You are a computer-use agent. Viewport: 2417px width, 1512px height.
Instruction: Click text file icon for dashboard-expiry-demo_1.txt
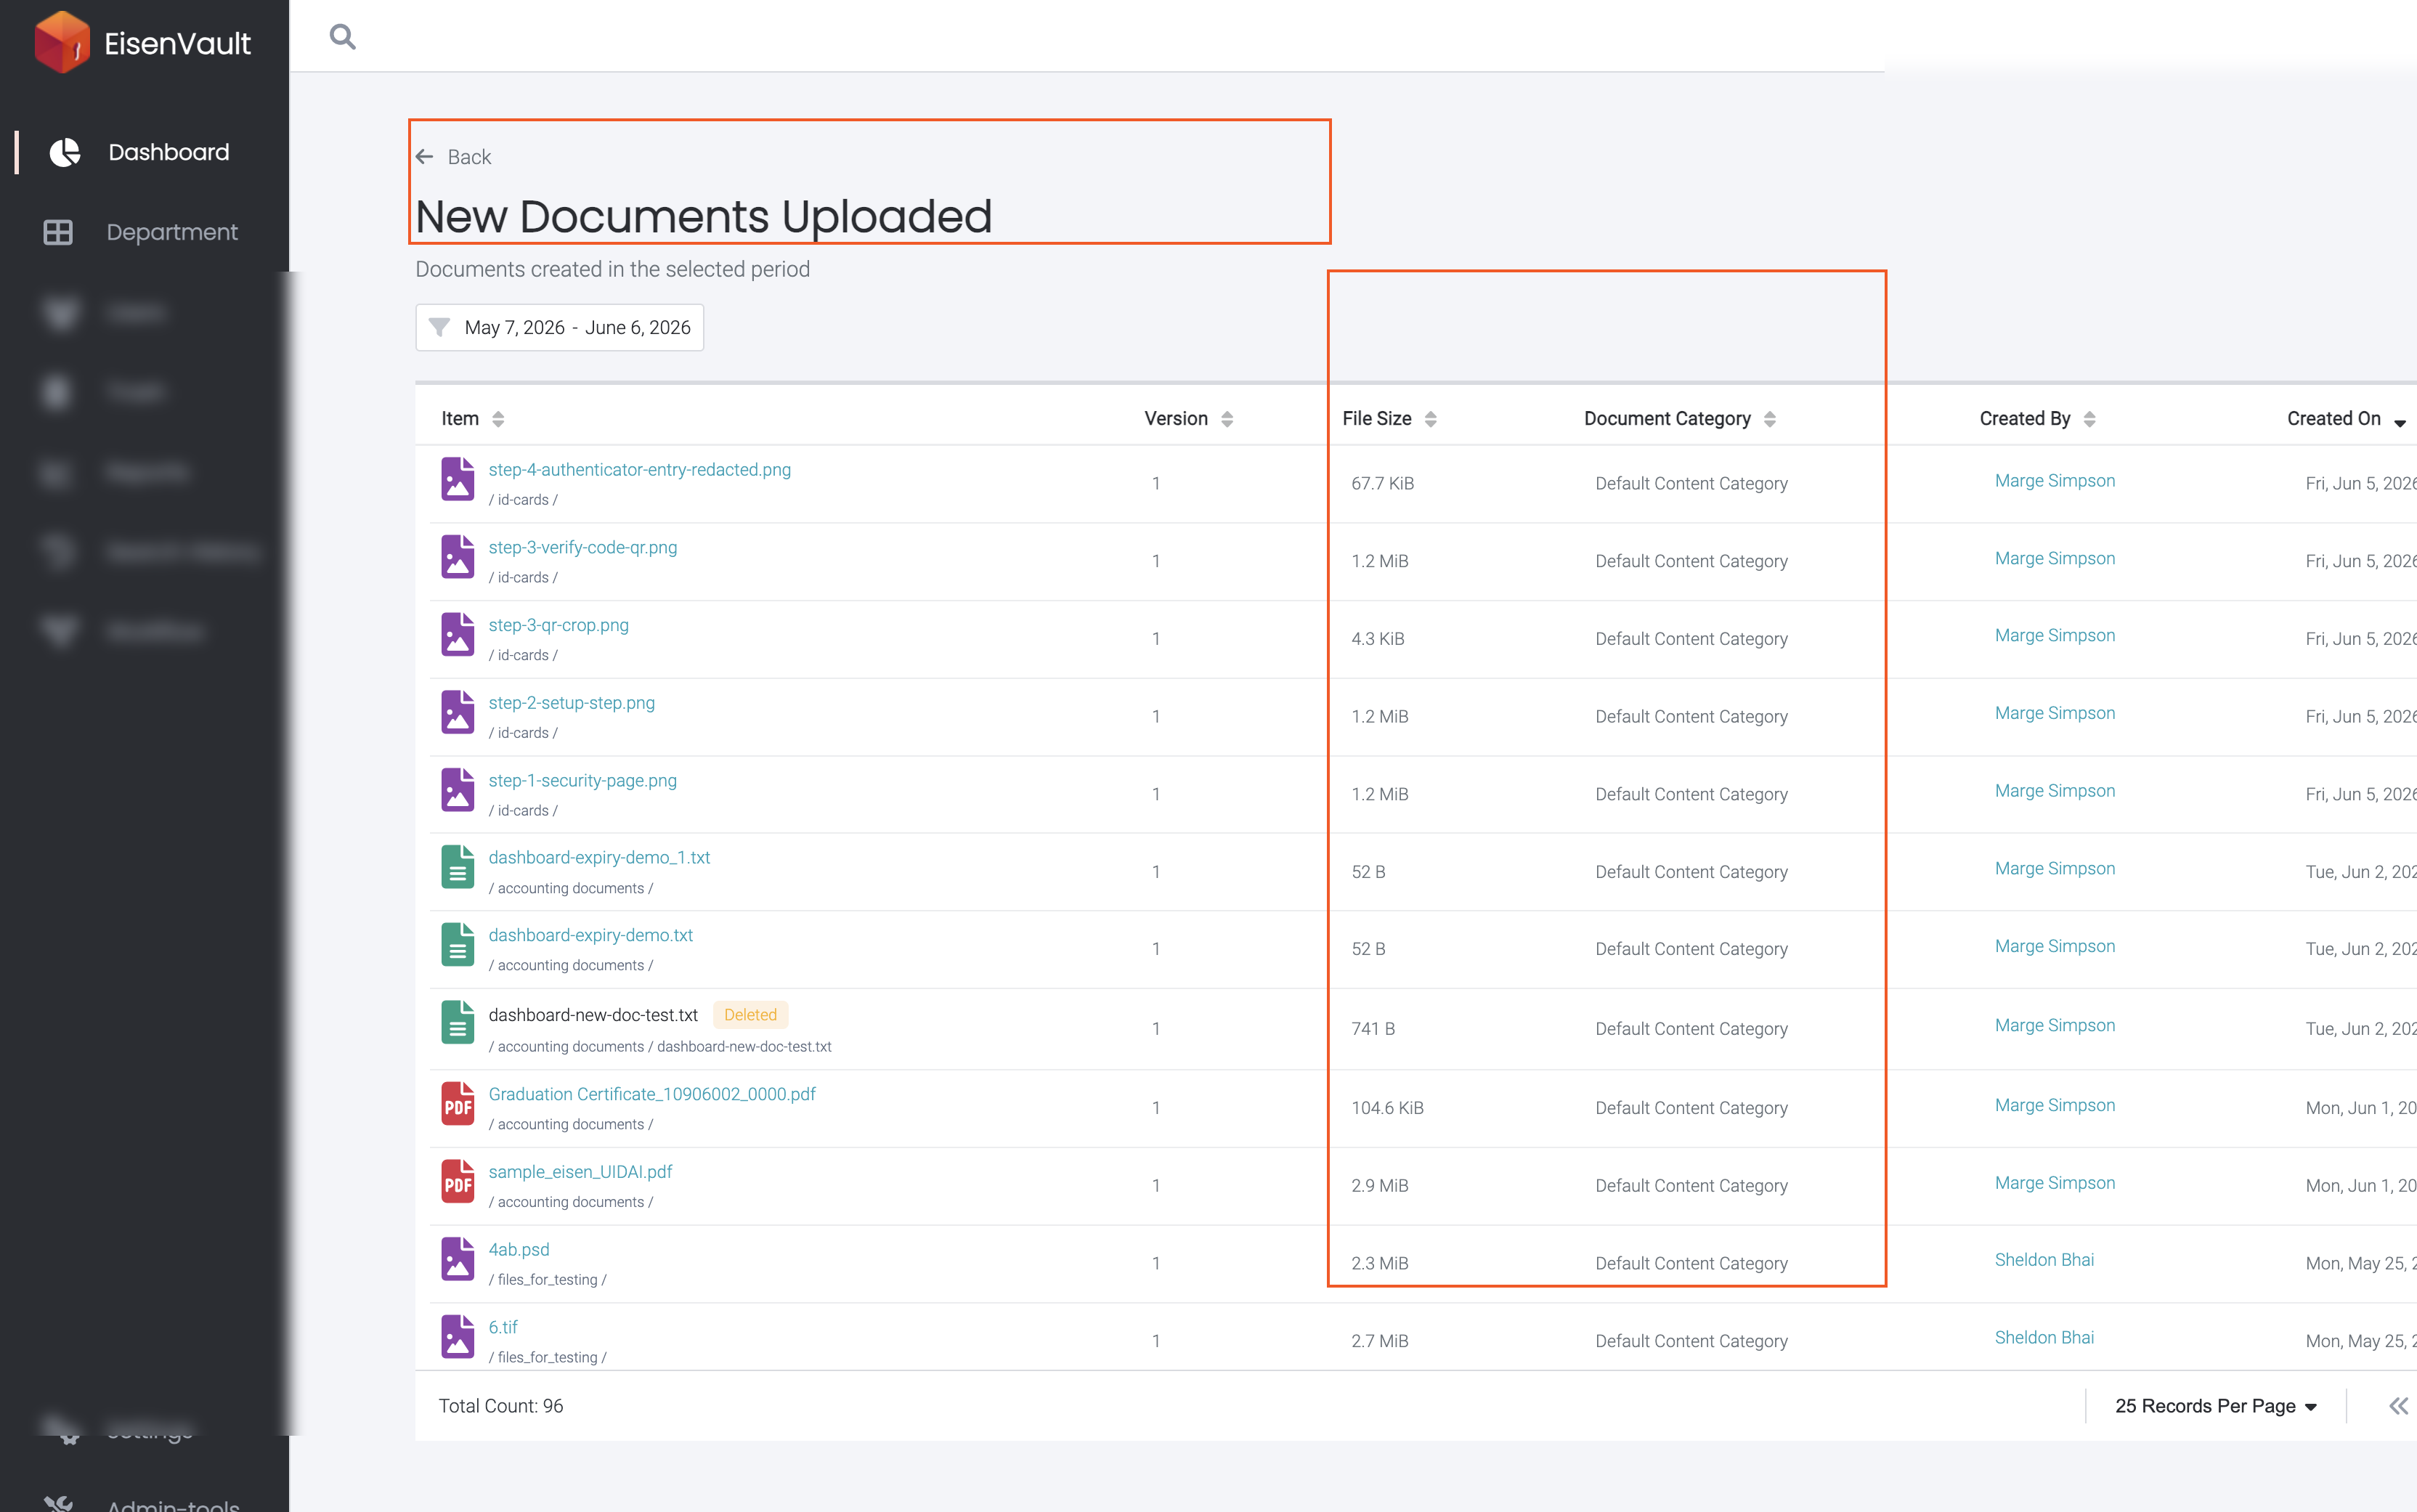coord(458,867)
